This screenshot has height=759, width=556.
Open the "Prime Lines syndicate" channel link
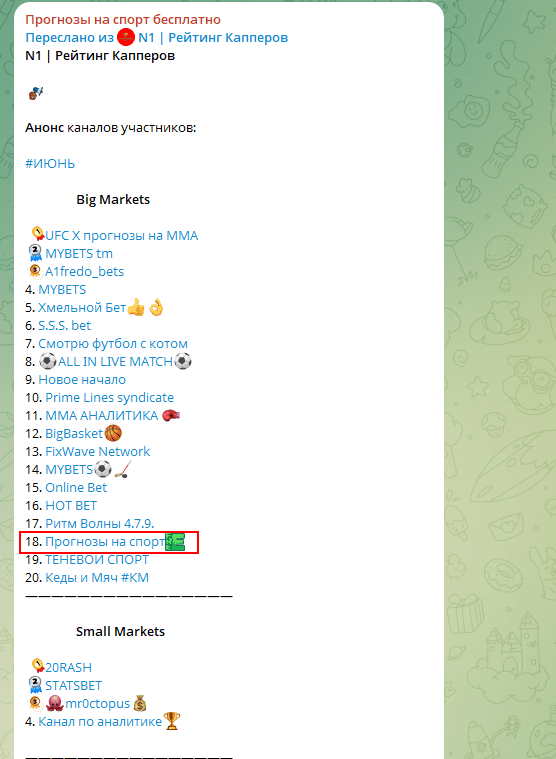[x=109, y=397]
